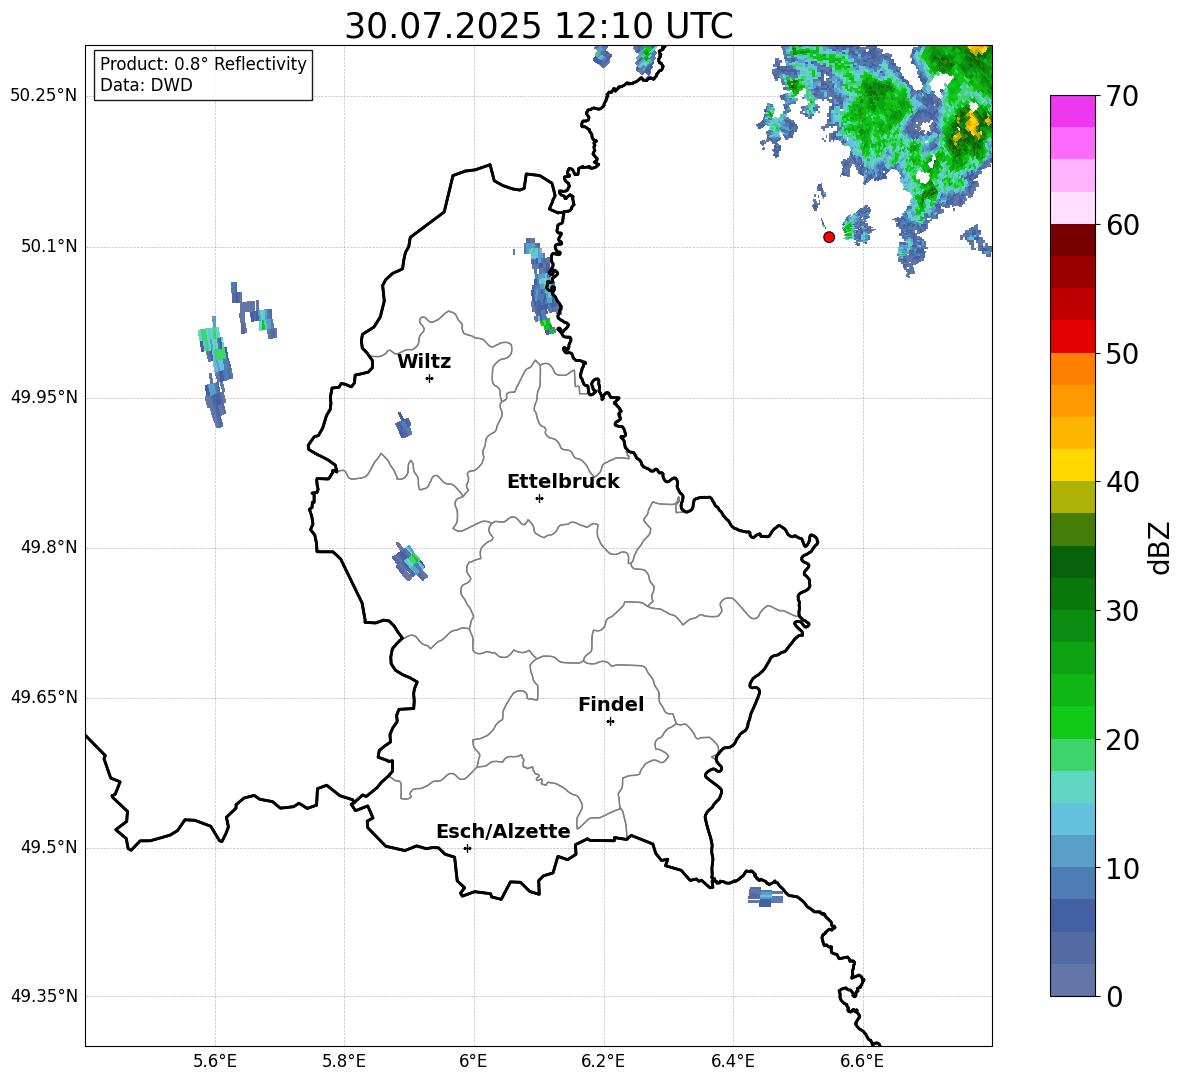
Task: Click the 6°E longitude label
Action: [x=473, y=1061]
